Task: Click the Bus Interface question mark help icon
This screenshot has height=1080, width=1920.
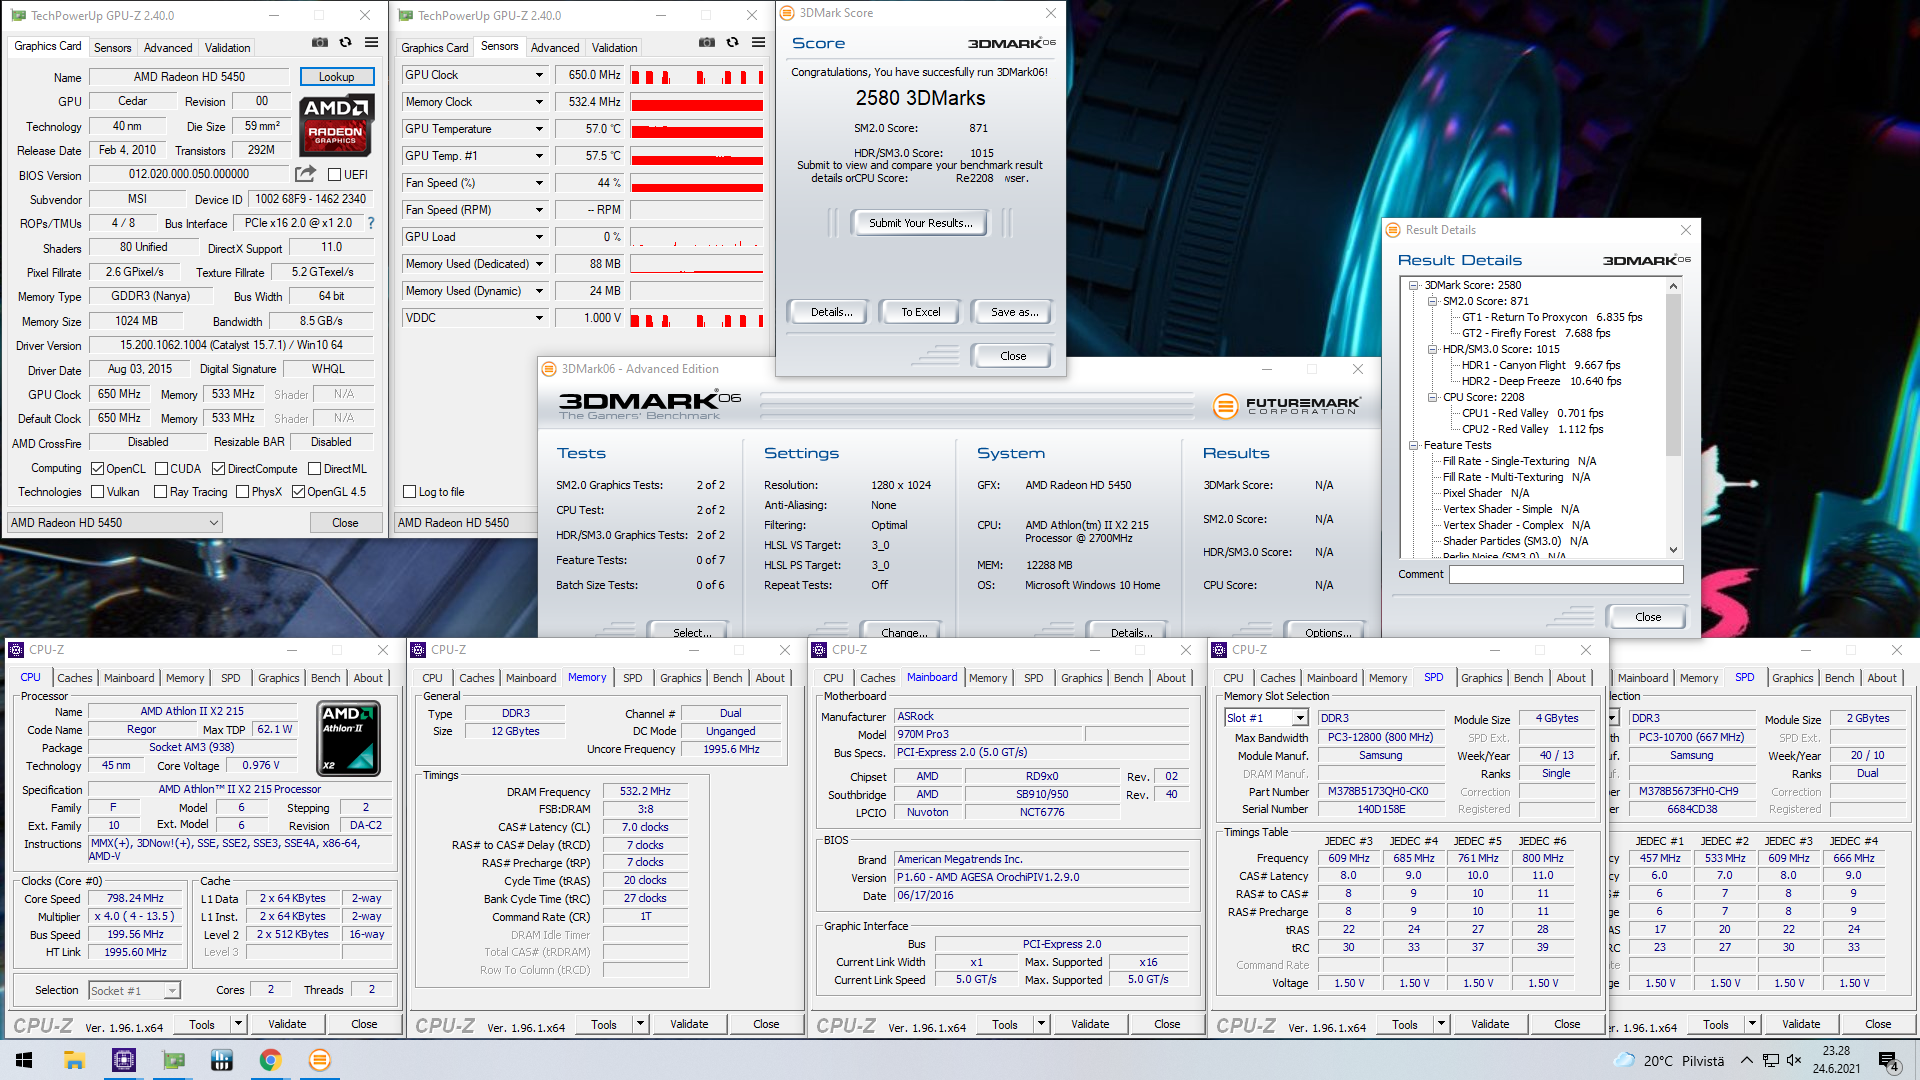Action: 371,223
